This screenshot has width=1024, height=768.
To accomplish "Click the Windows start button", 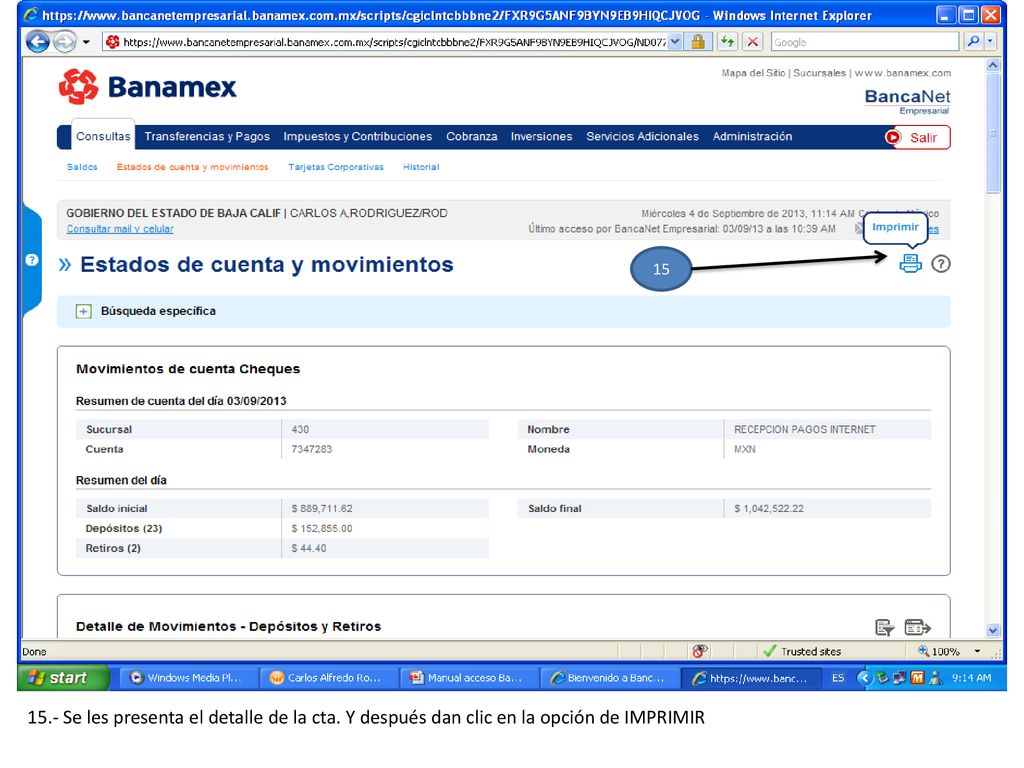I will click(x=63, y=678).
